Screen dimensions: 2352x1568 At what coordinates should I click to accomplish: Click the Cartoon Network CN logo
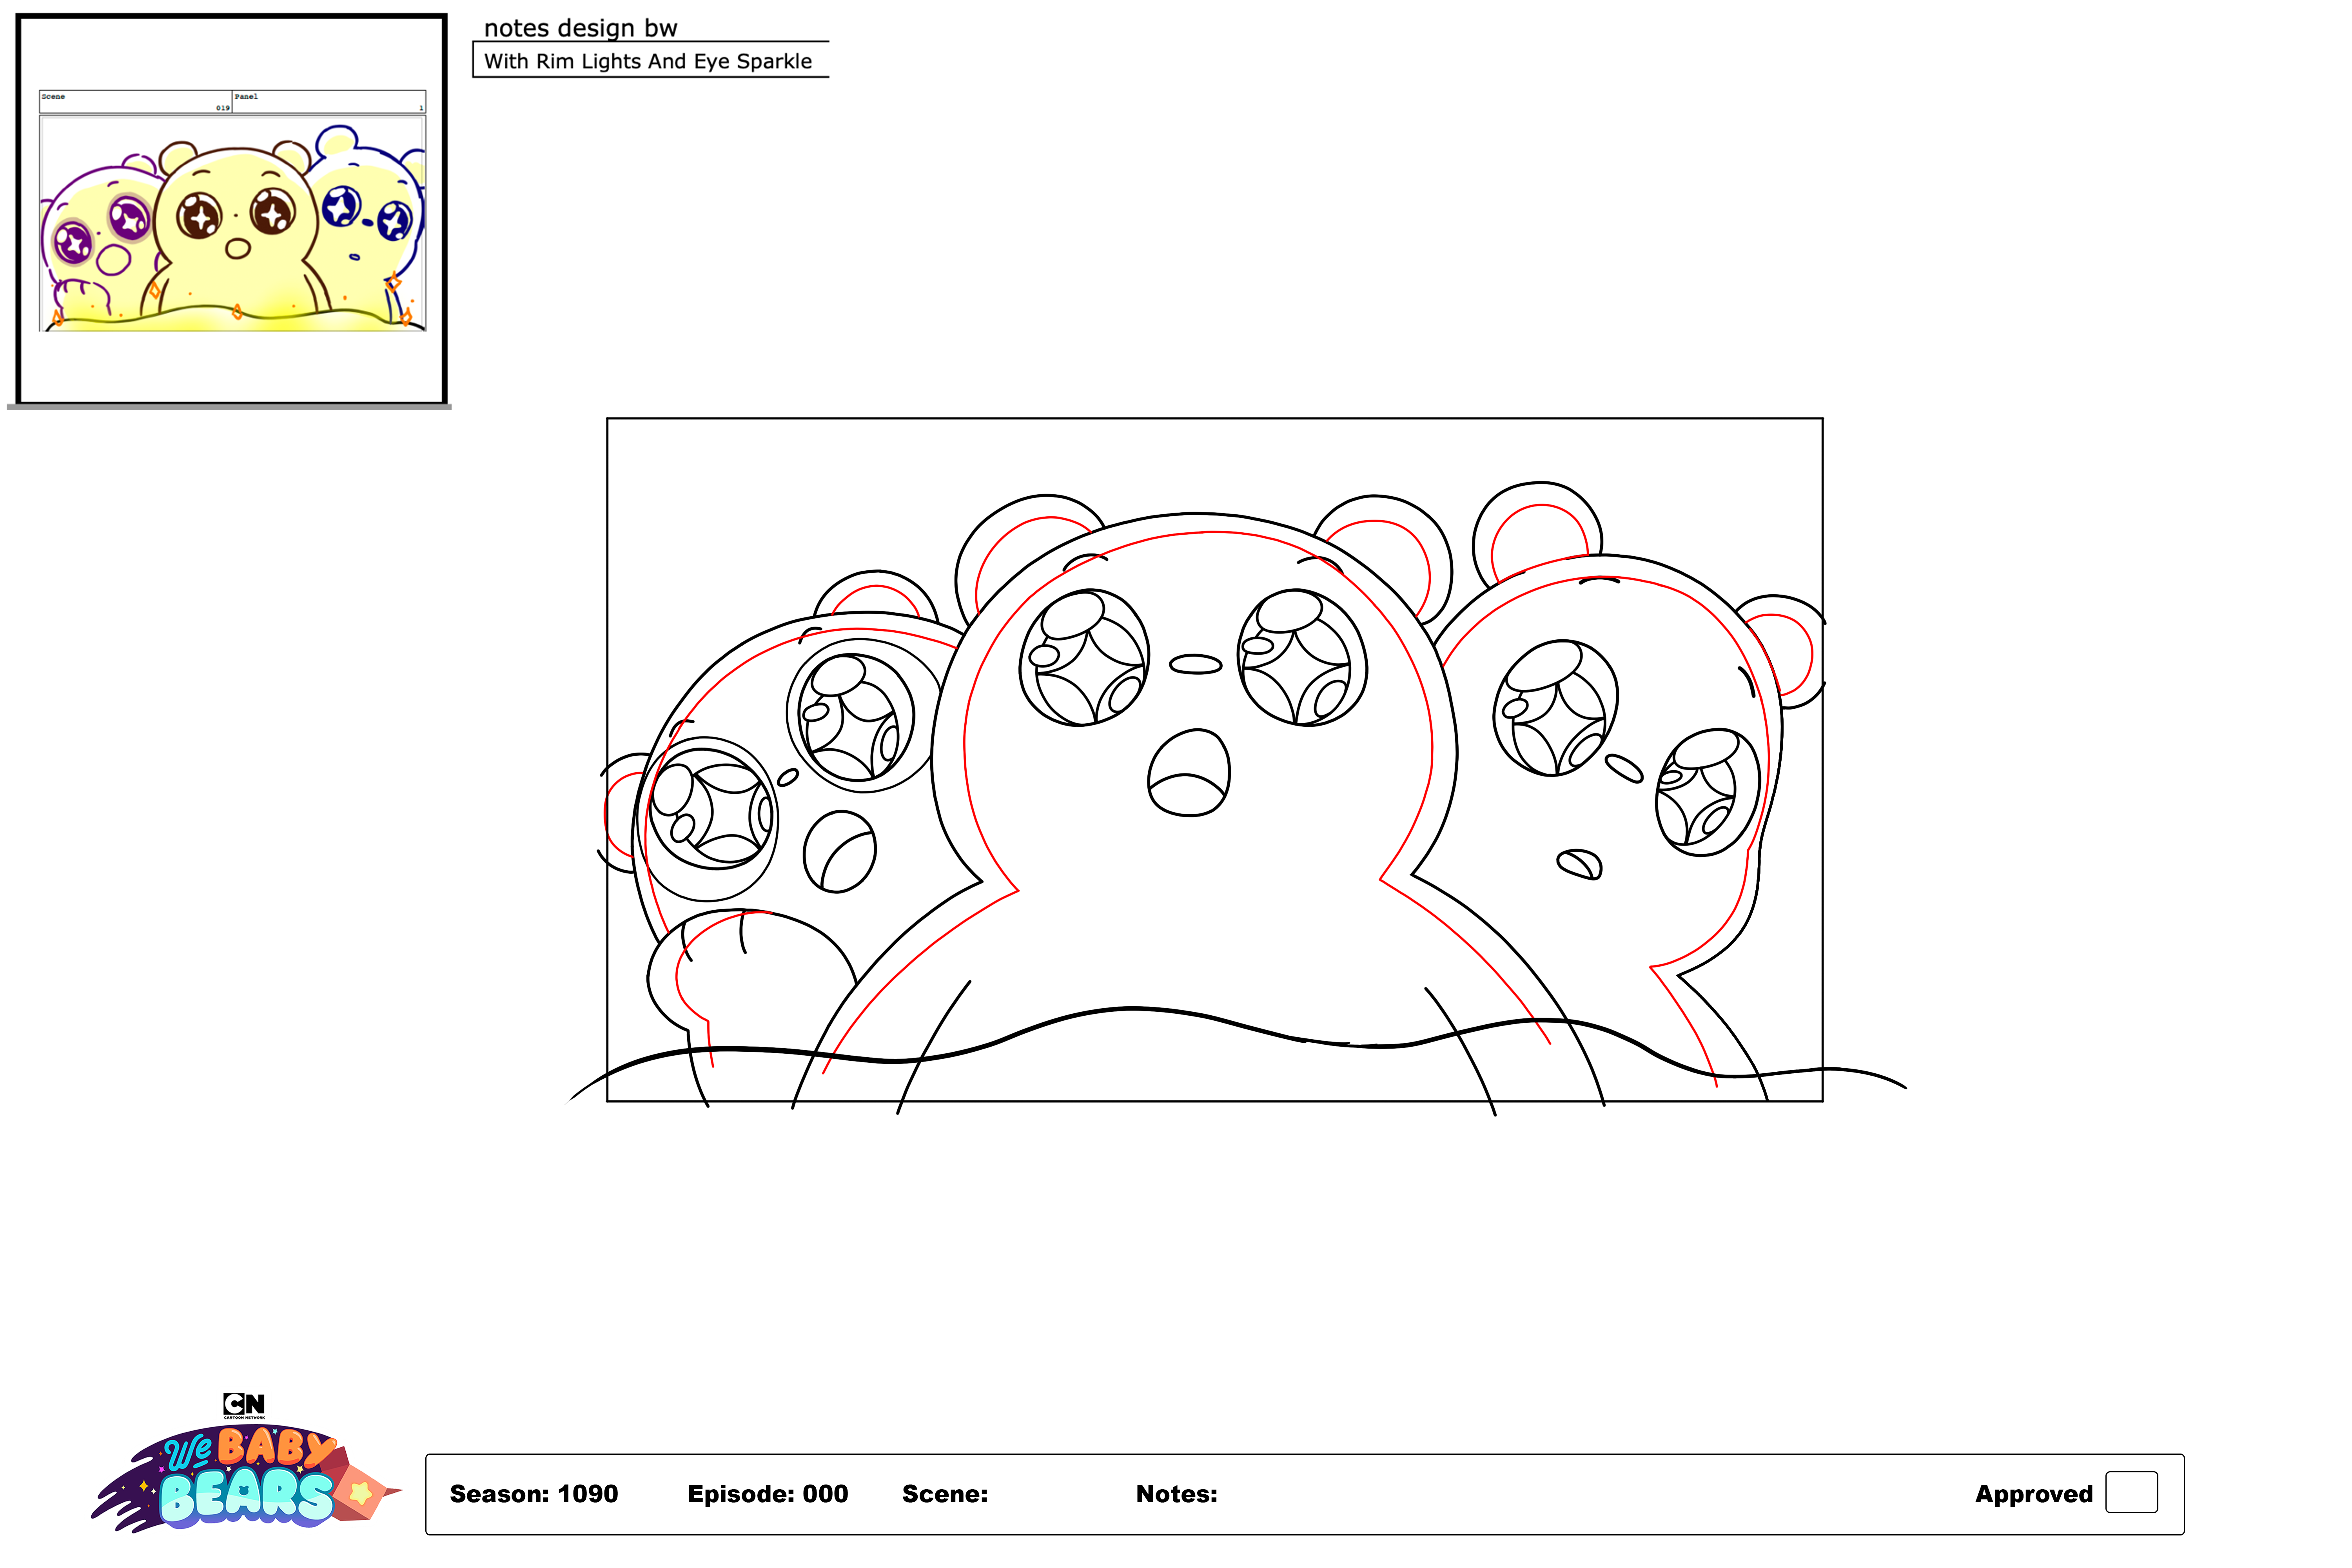tap(243, 1404)
